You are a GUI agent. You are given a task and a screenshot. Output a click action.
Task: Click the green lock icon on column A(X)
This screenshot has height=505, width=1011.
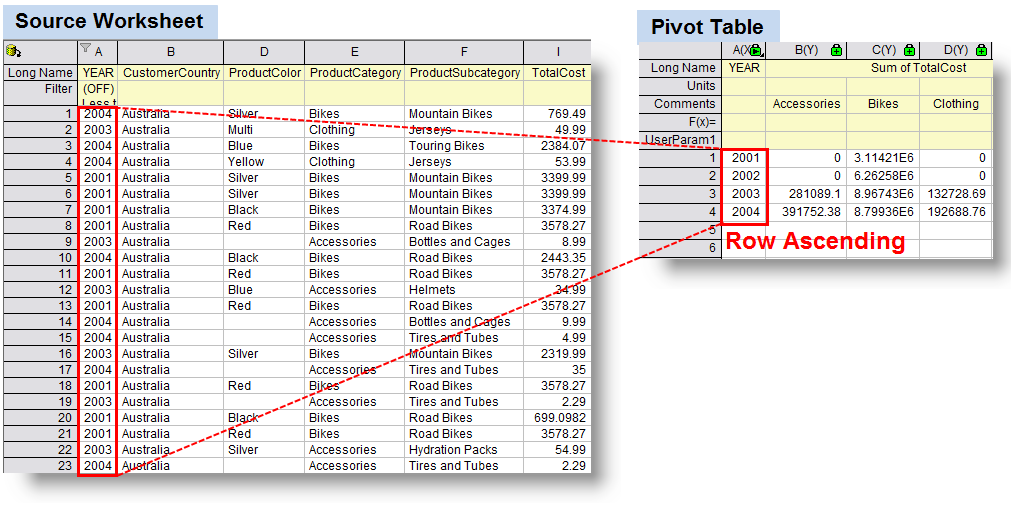click(755, 50)
